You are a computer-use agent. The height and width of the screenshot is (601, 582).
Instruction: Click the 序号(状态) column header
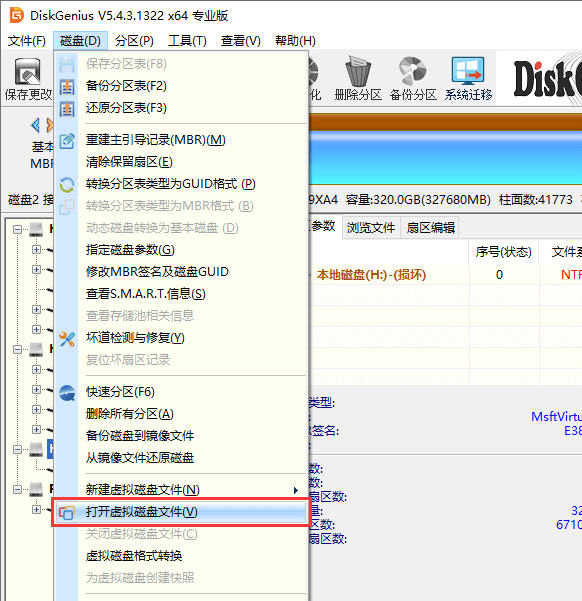point(503,252)
